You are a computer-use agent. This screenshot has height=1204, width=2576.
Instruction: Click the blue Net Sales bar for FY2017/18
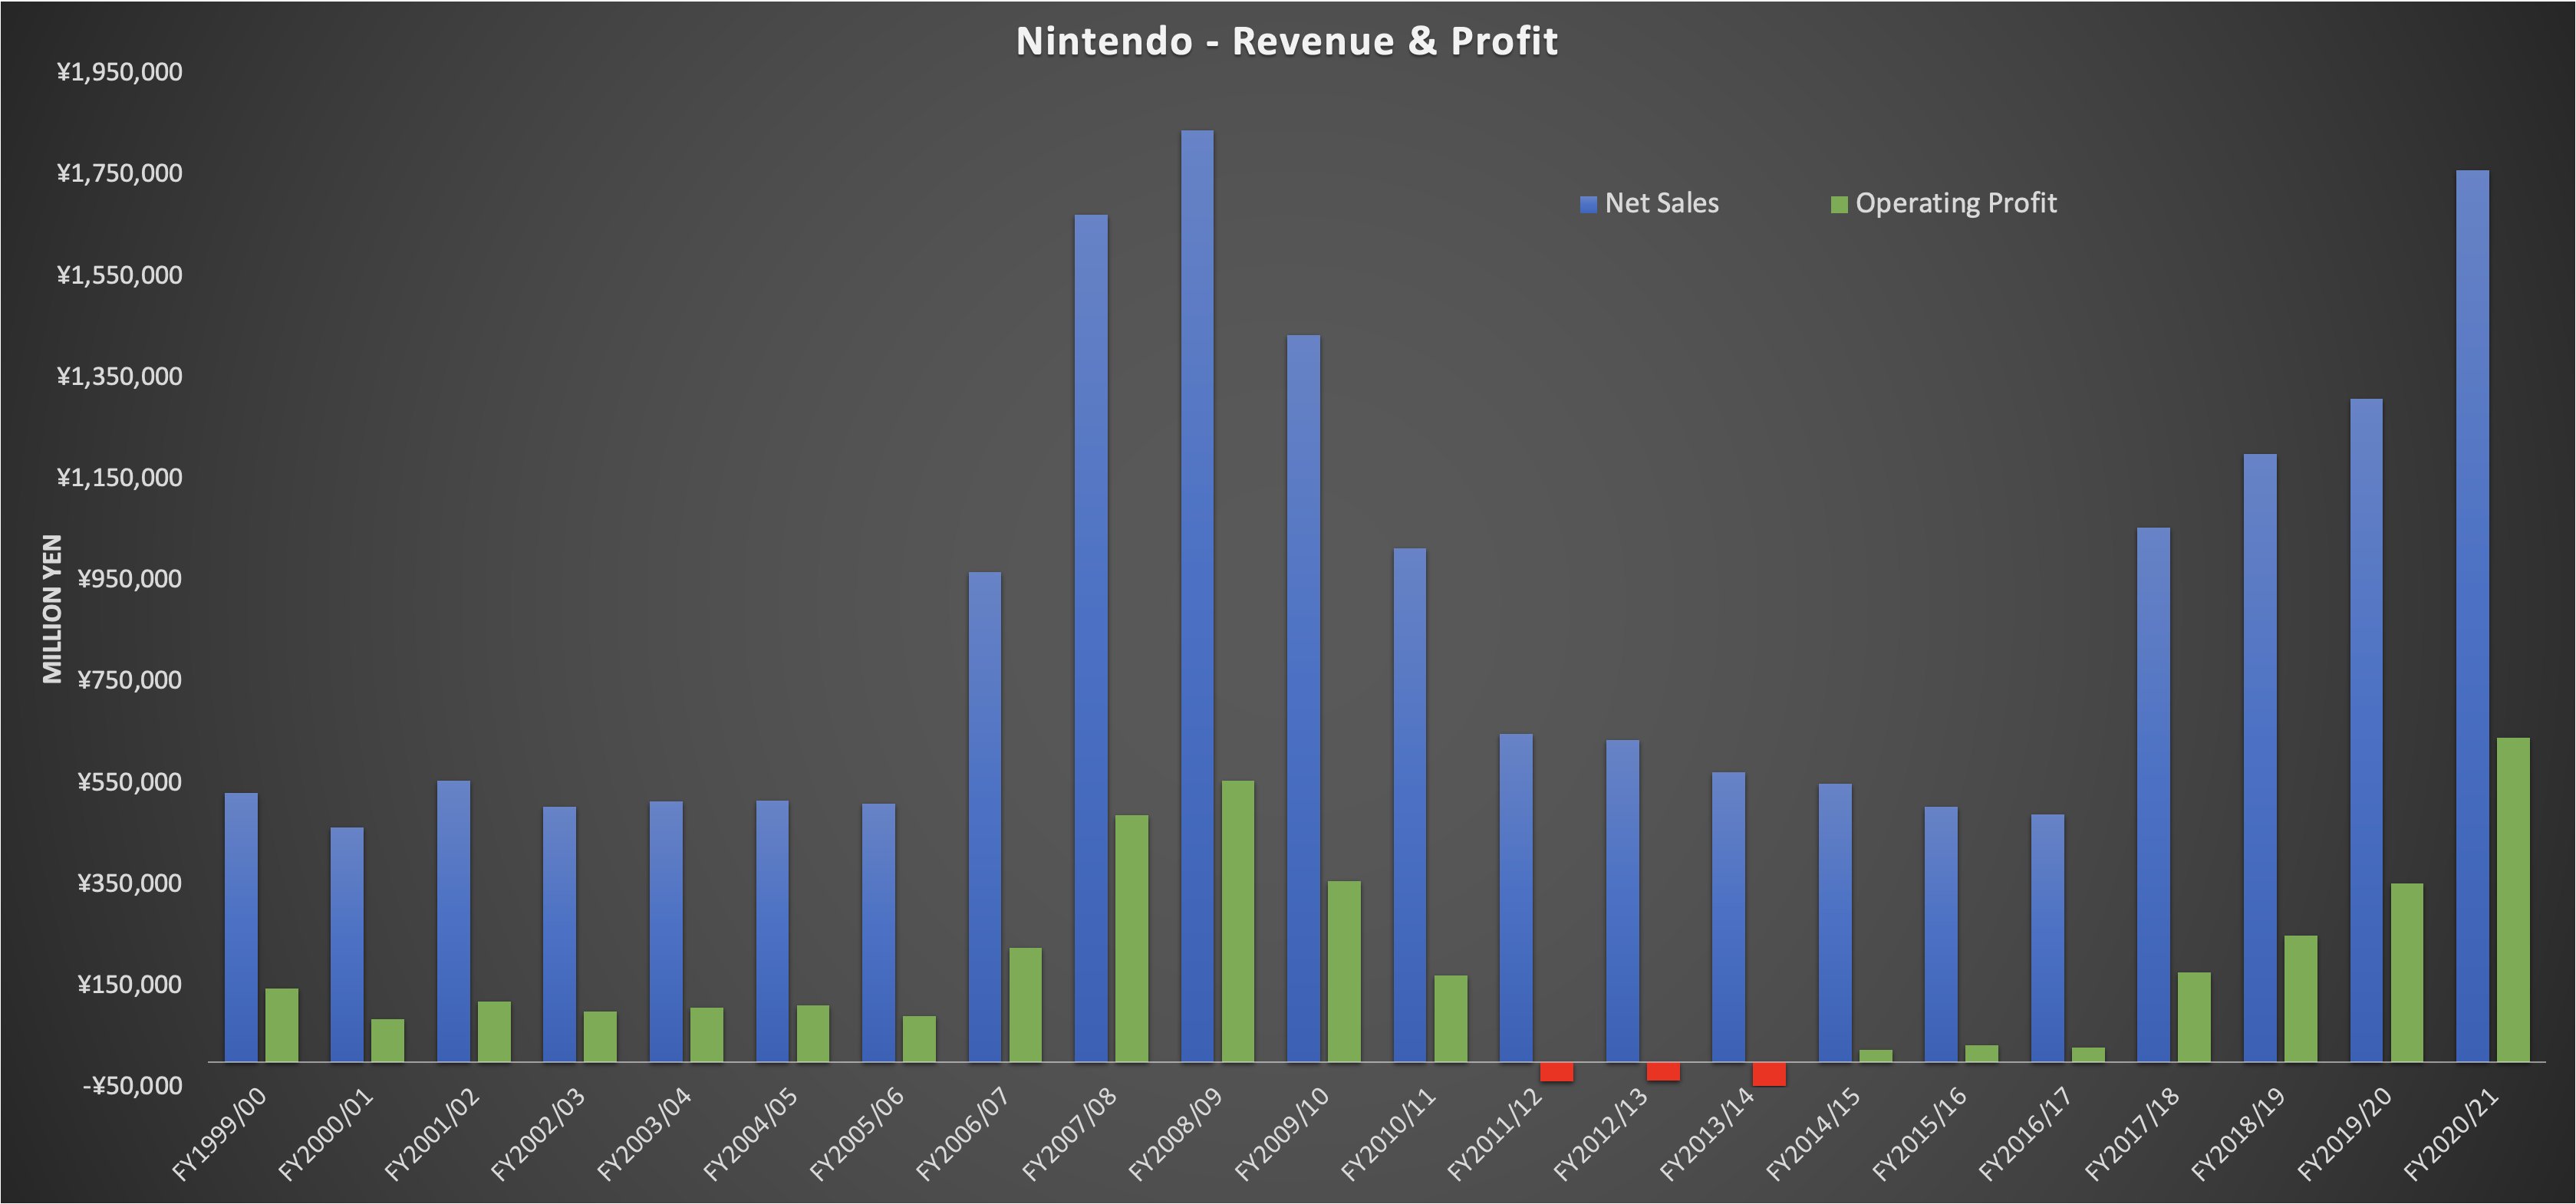click(2153, 795)
